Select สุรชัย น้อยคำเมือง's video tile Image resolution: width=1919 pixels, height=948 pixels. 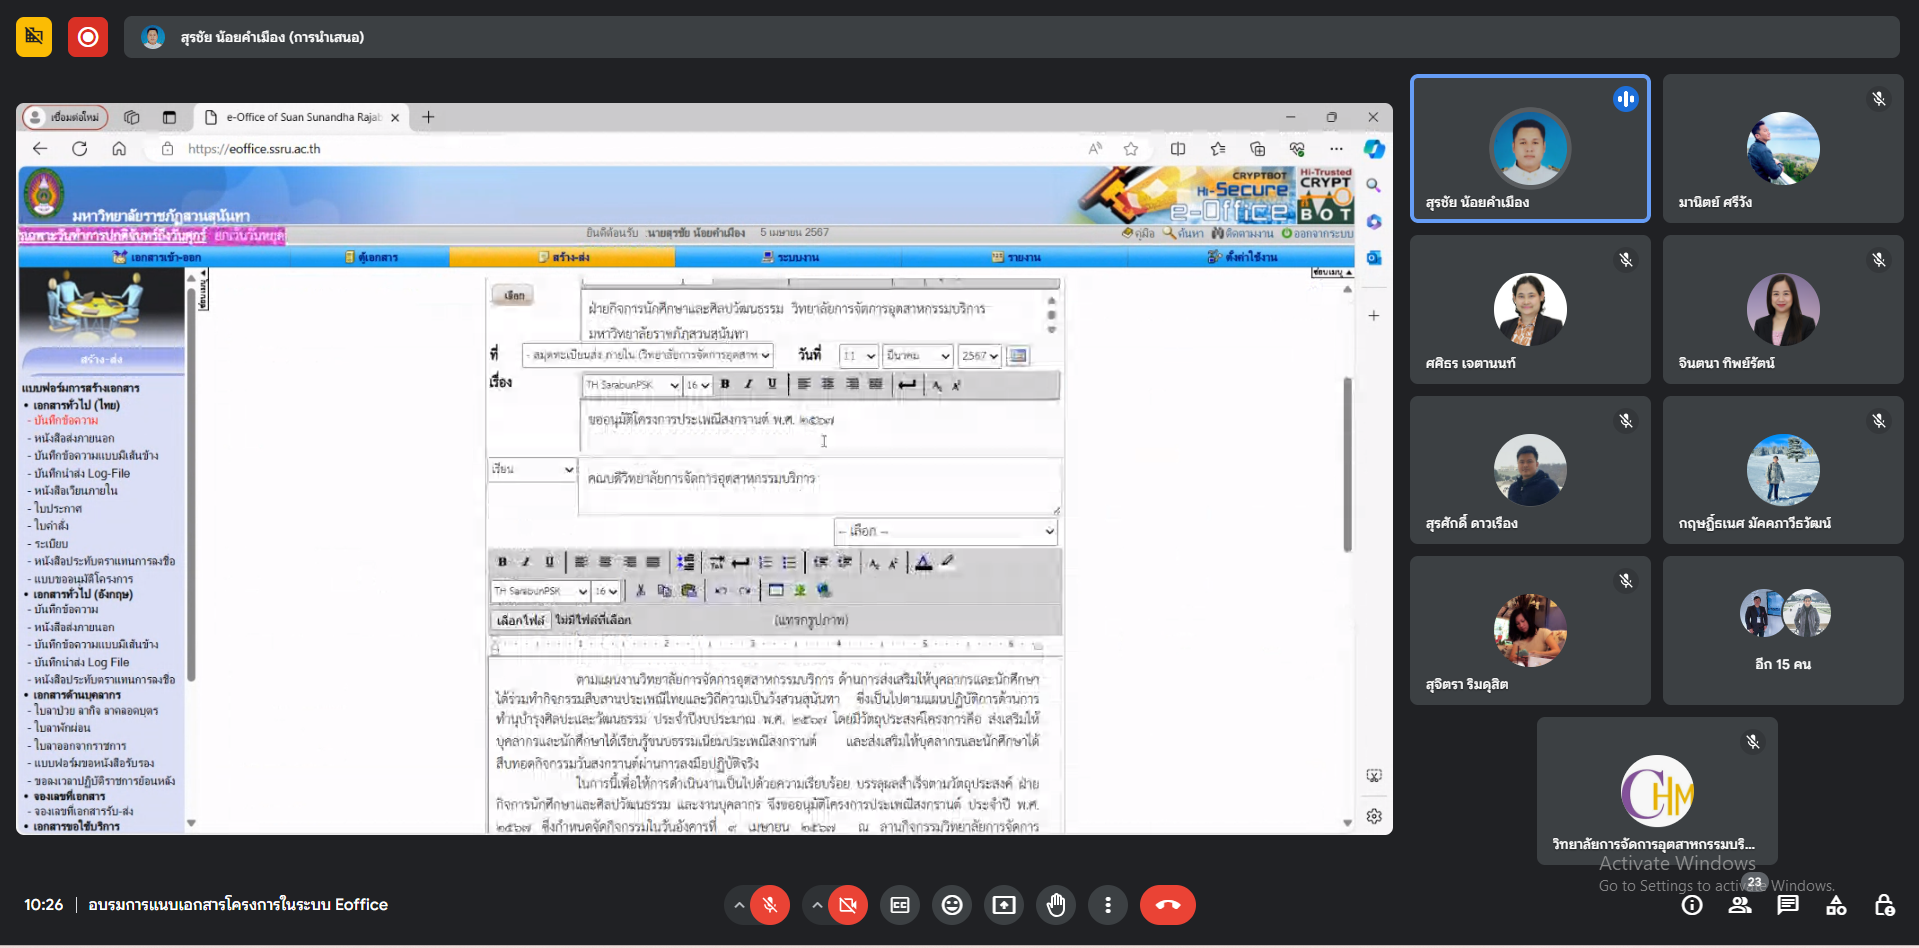(1529, 148)
